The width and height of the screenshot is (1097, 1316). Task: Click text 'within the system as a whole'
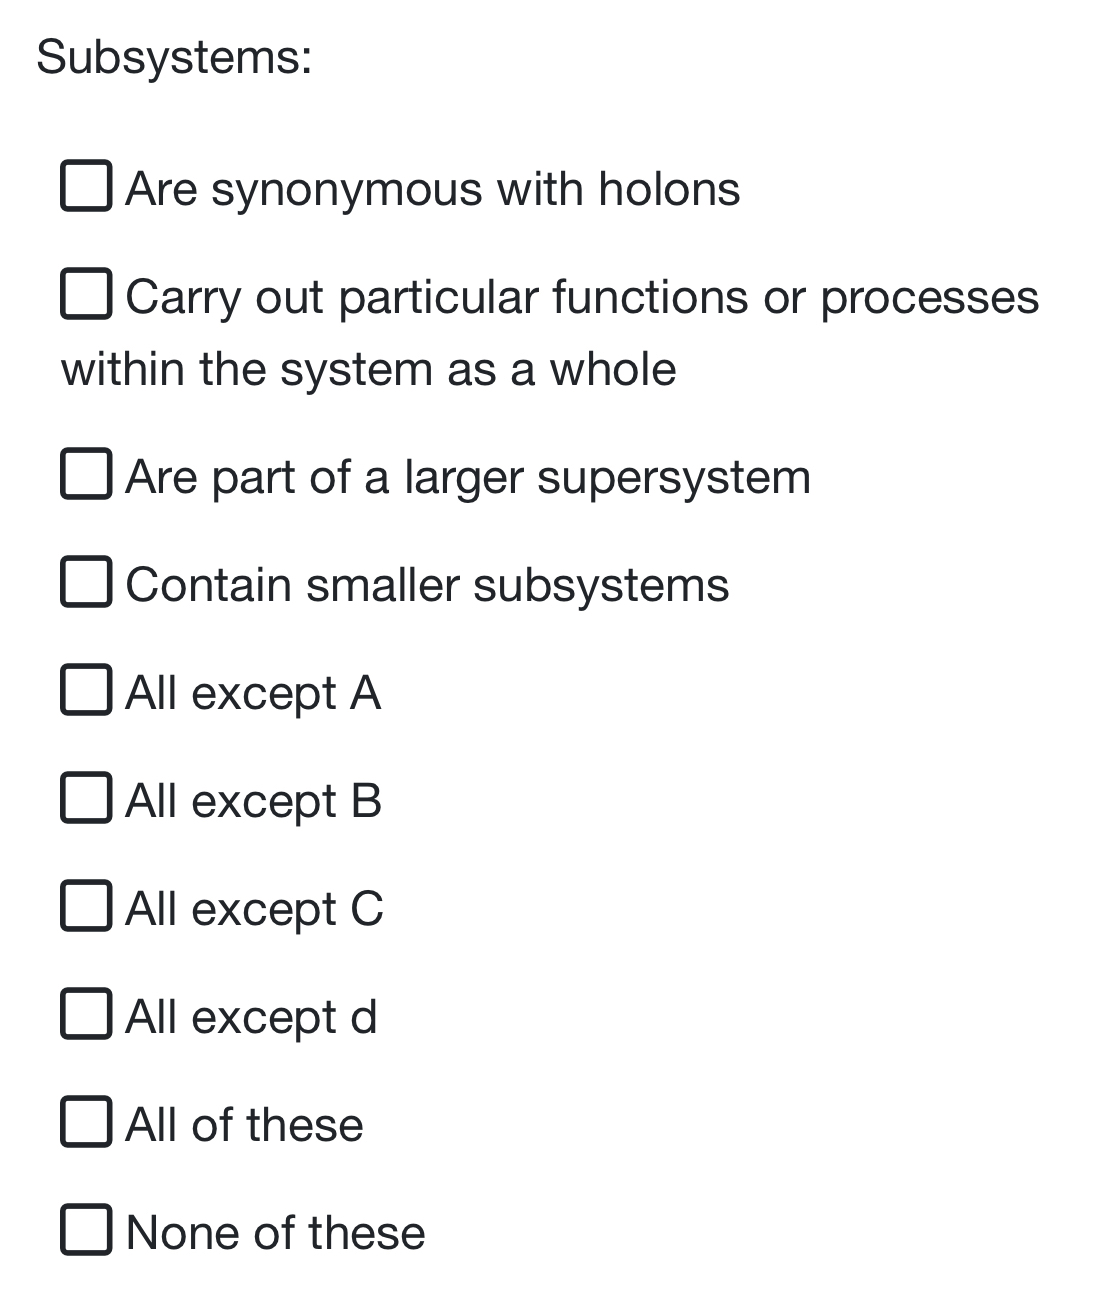pos(368,368)
